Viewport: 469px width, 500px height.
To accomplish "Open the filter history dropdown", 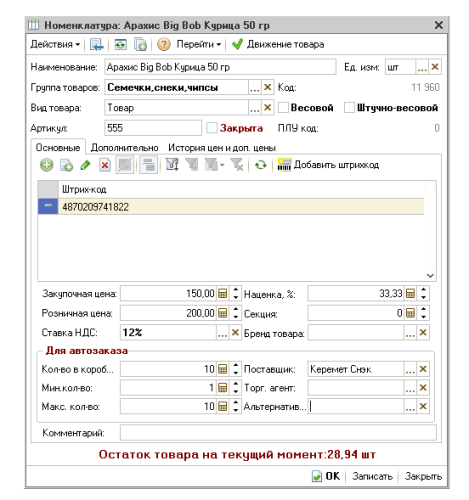I will [x=214, y=165].
